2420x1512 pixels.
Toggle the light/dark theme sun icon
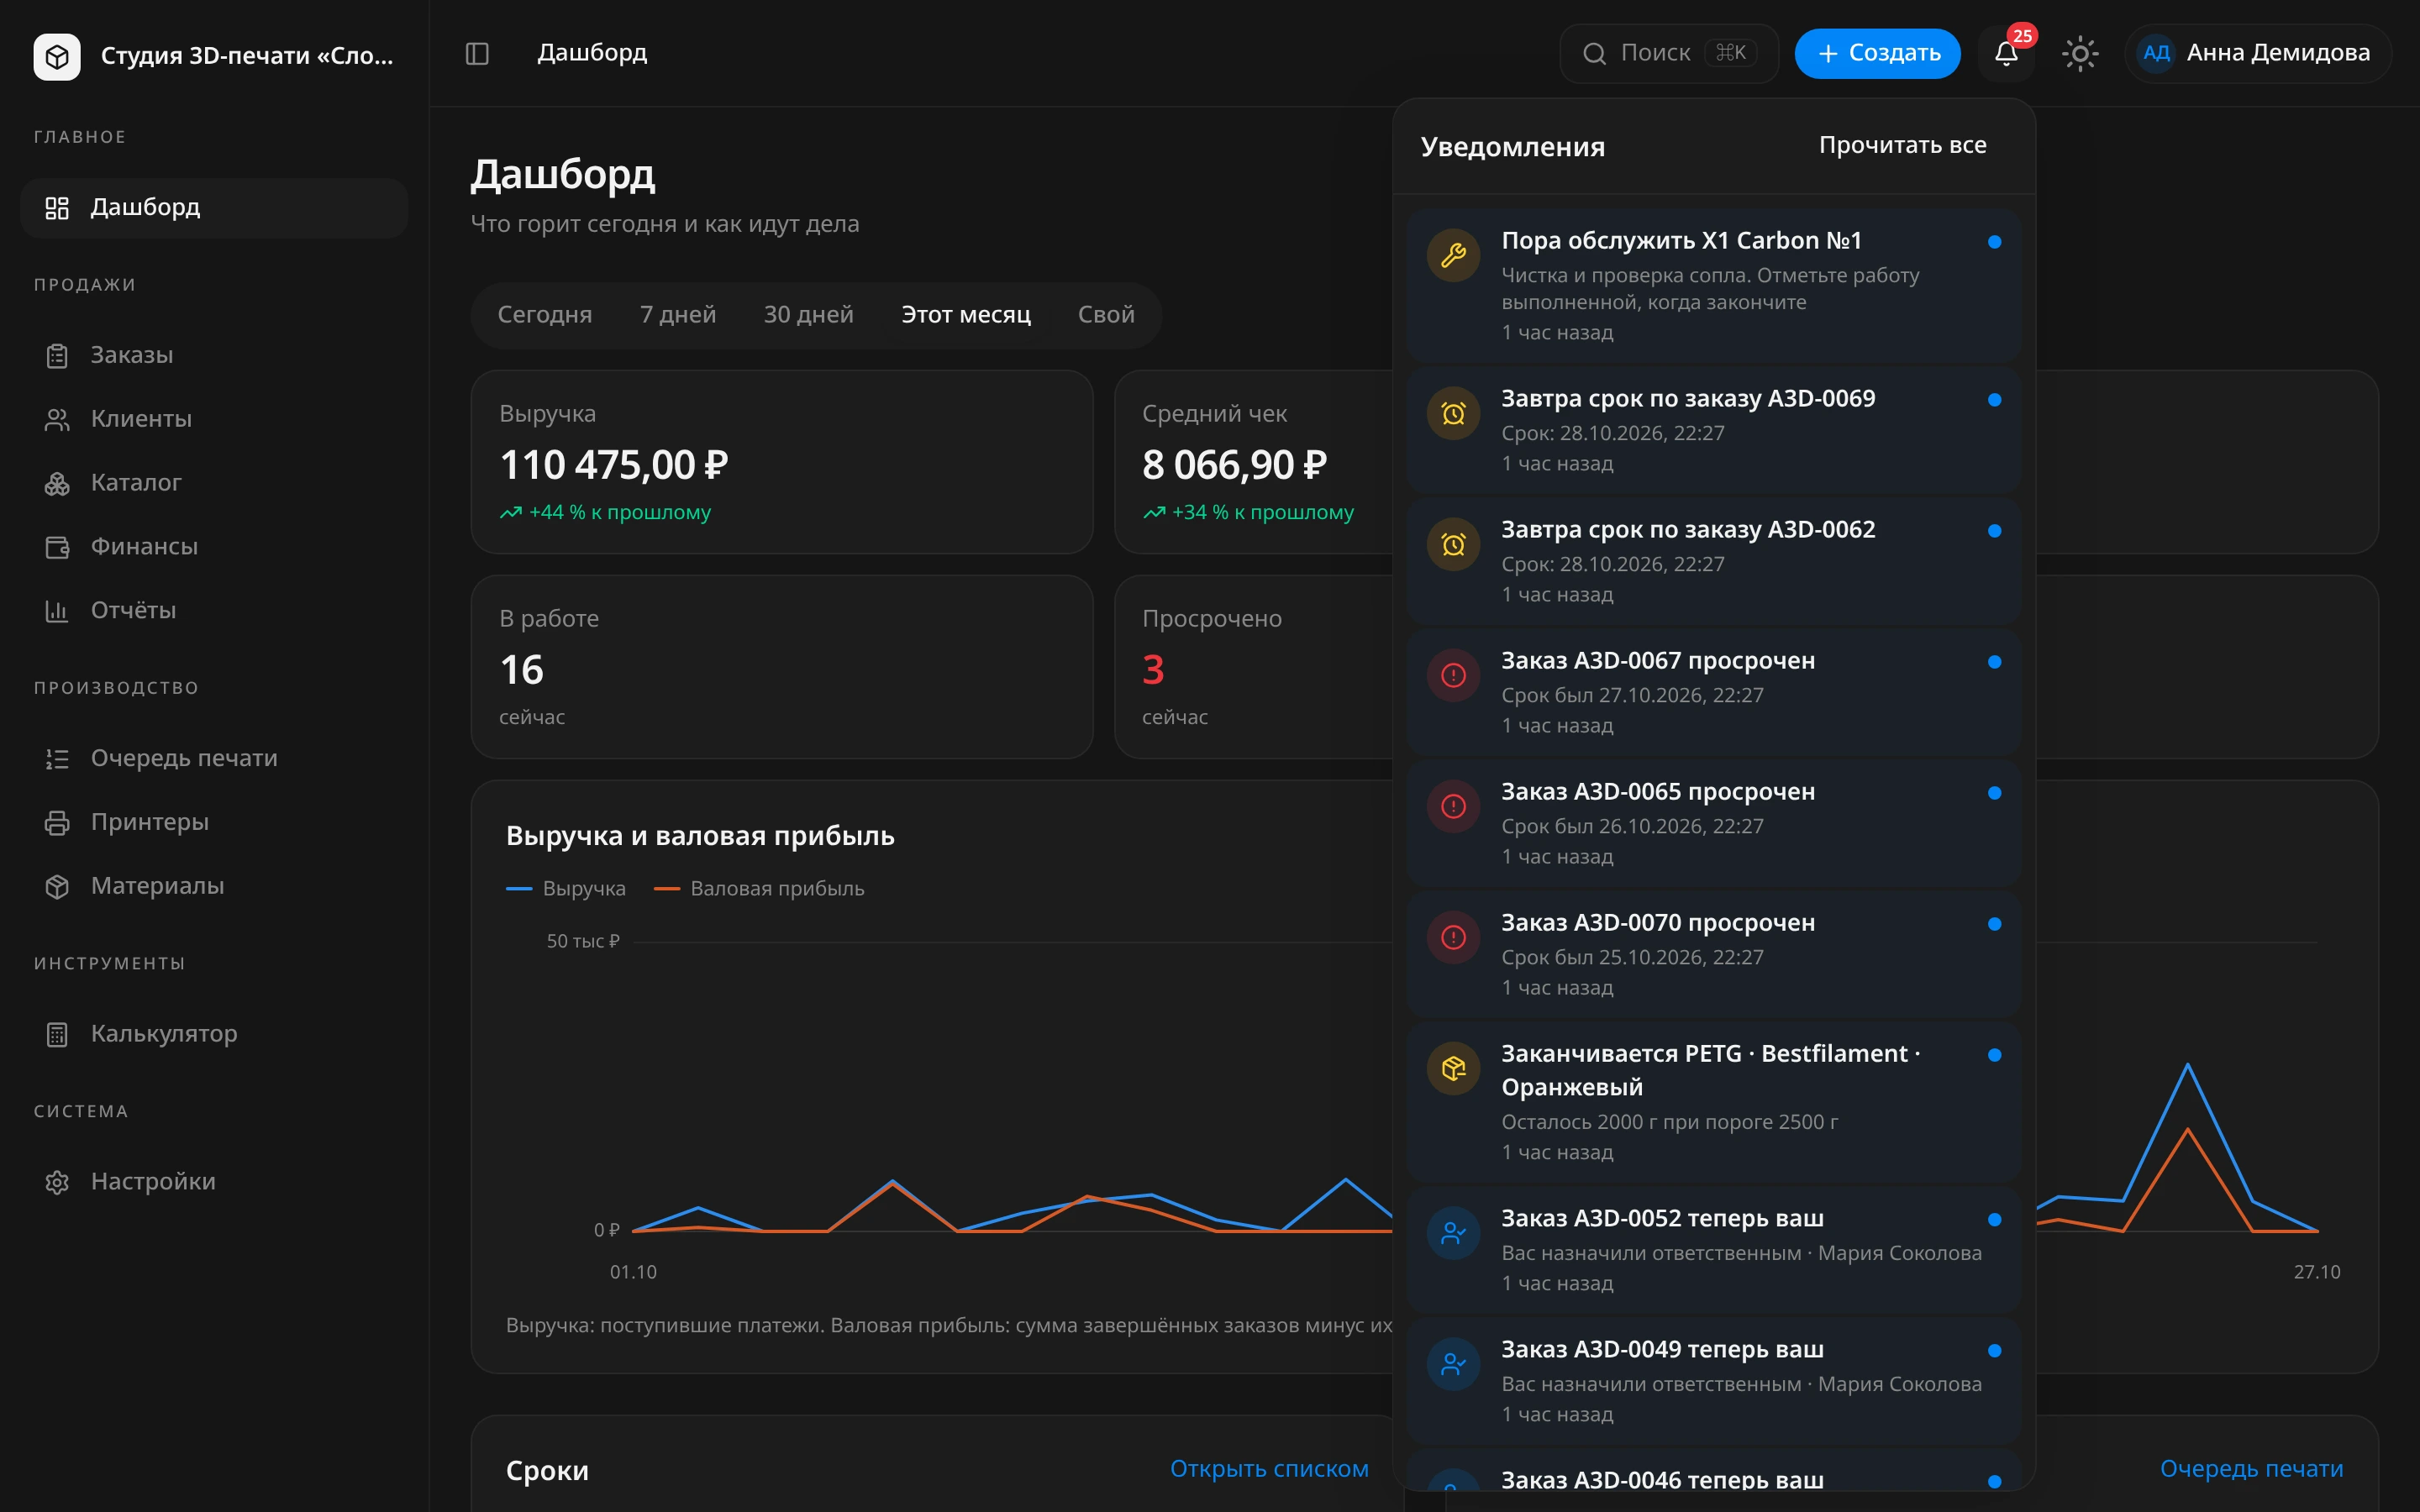[2080, 53]
